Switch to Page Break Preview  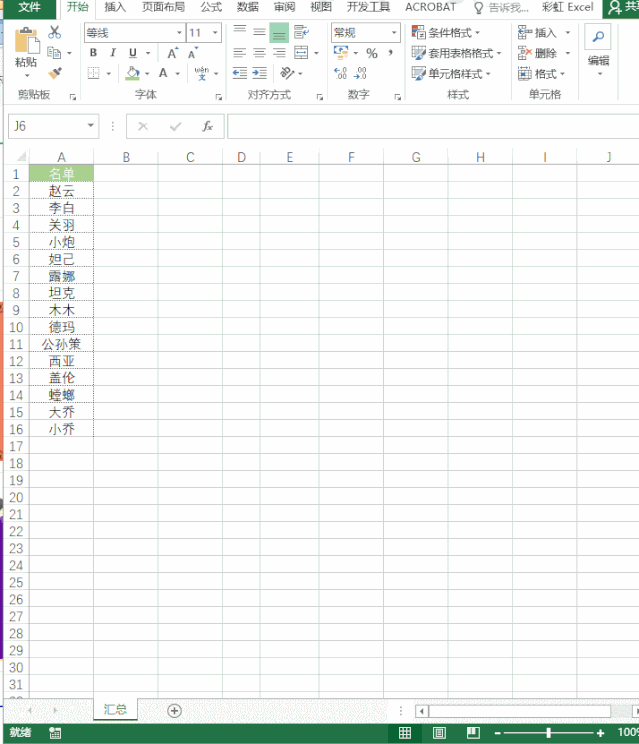(x=473, y=733)
